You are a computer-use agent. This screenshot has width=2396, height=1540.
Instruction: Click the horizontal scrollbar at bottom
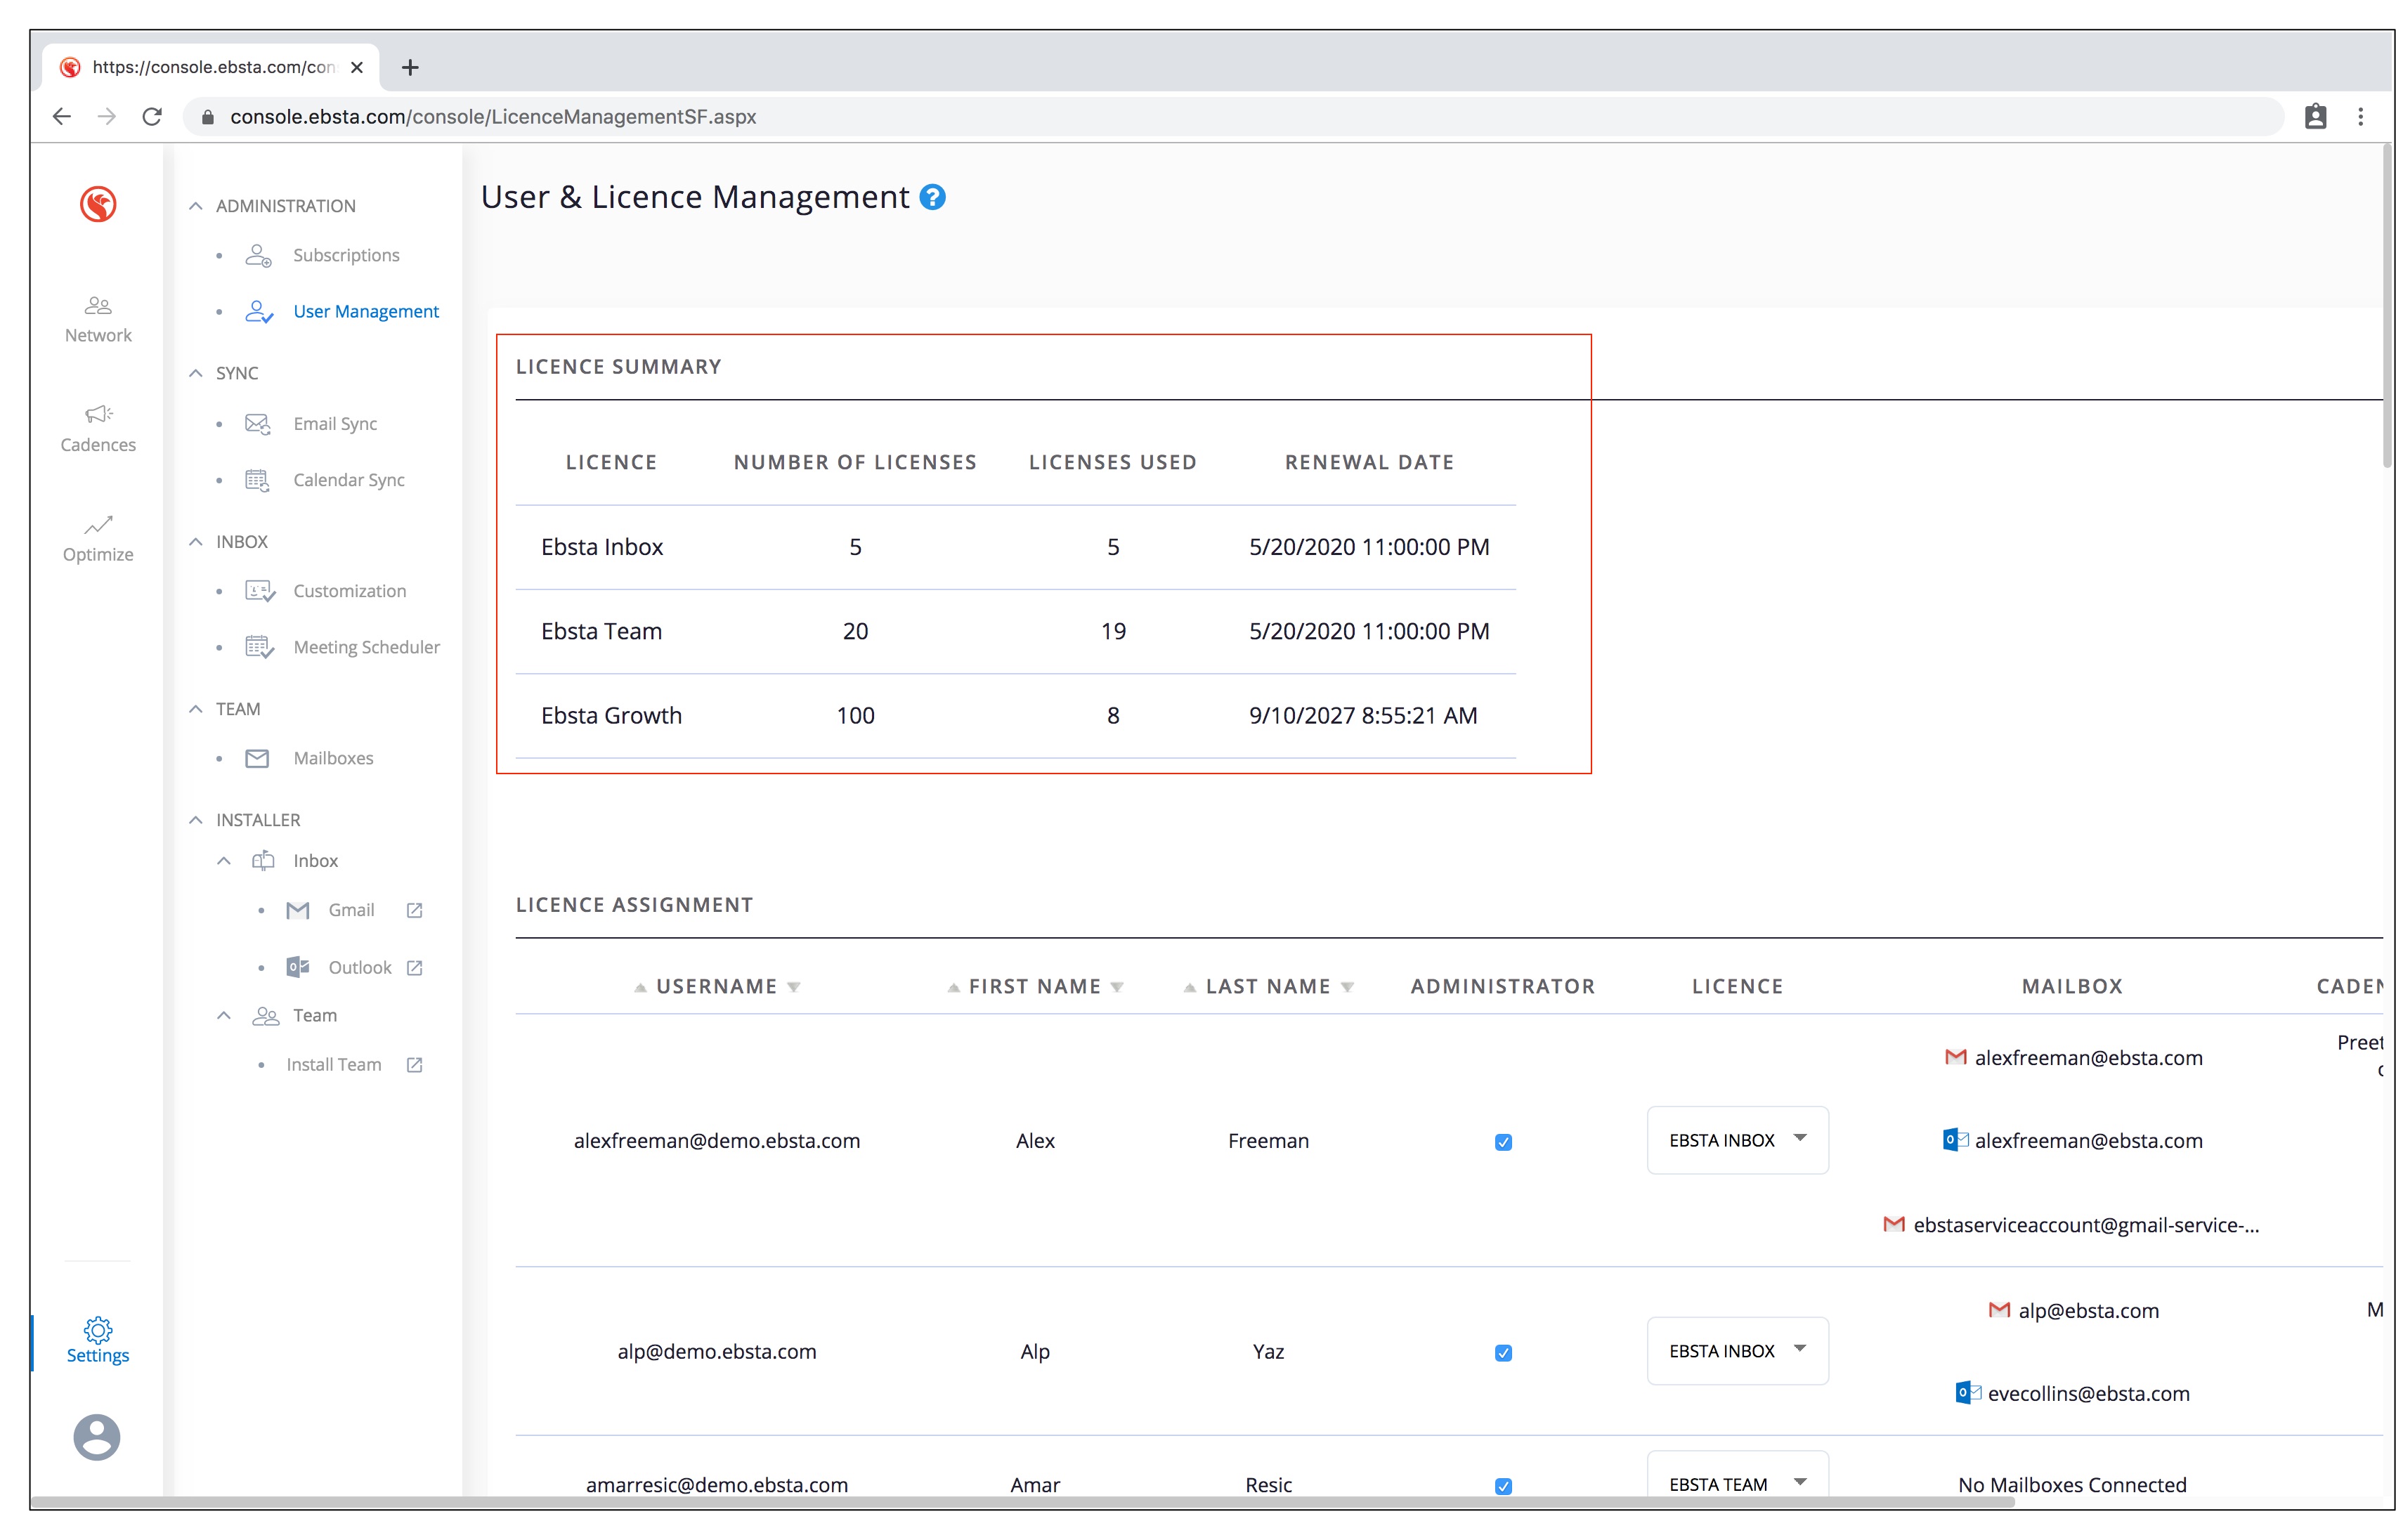(x=1000, y=1502)
